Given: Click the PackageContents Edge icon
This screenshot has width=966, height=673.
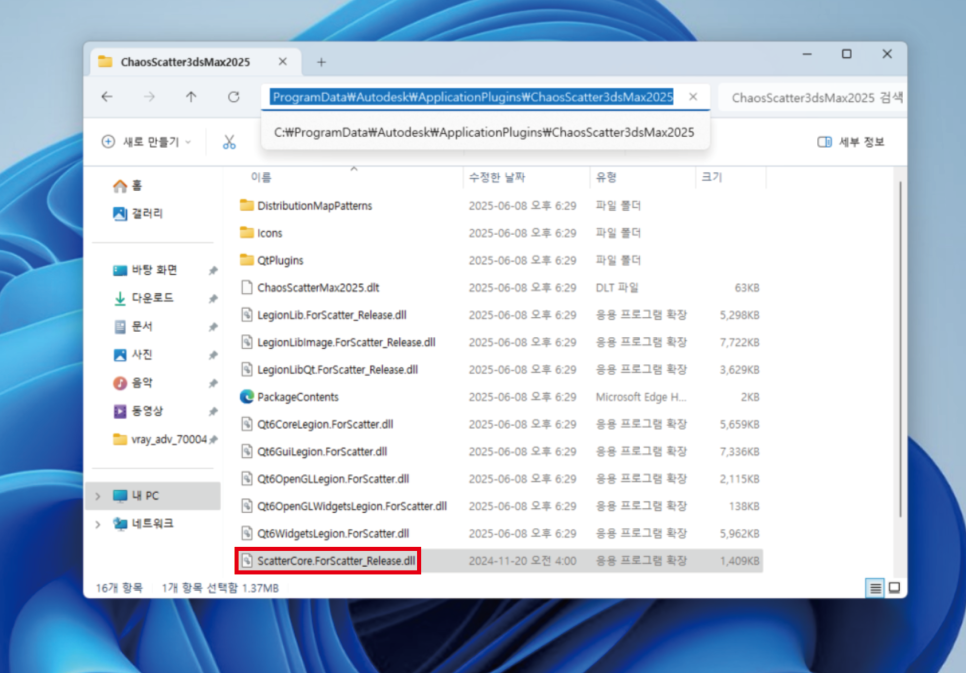Looking at the screenshot, I should (246, 397).
